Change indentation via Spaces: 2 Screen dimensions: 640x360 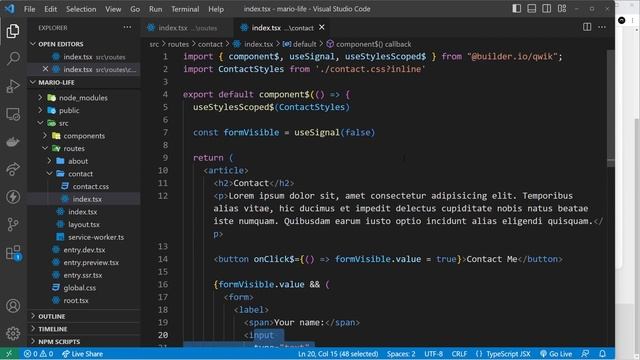[x=401, y=354]
